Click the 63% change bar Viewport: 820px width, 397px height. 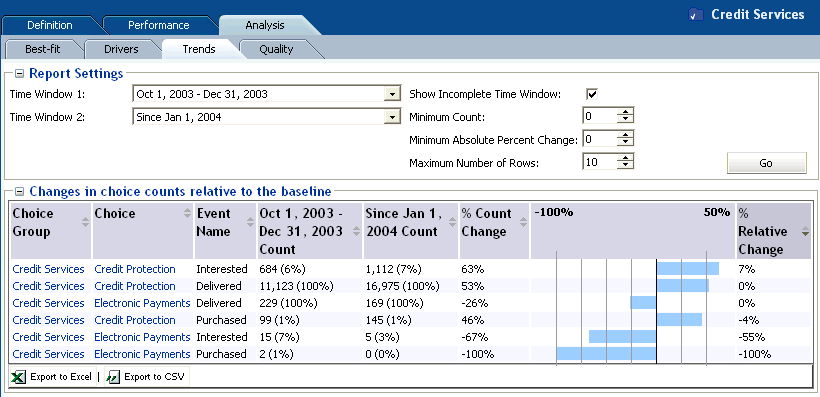tap(688, 269)
